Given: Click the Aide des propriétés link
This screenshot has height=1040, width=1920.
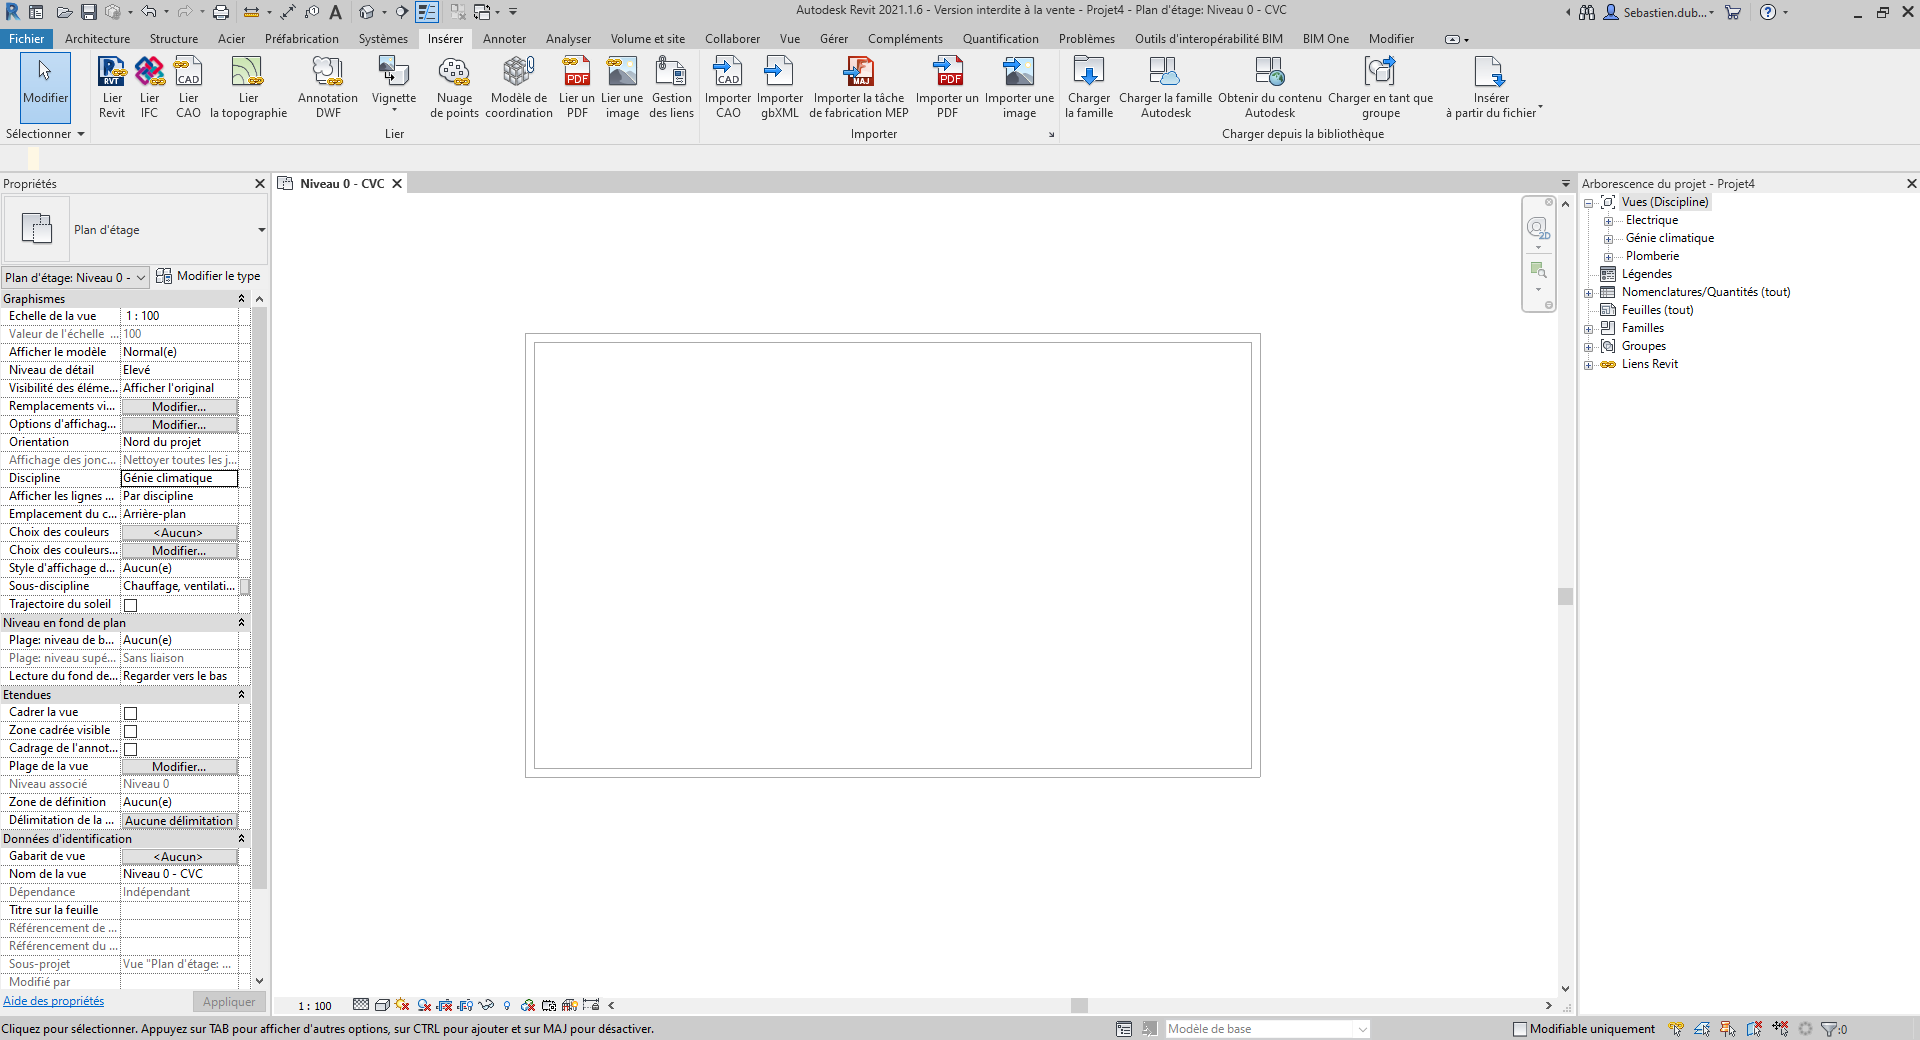Looking at the screenshot, I should (53, 1001).
